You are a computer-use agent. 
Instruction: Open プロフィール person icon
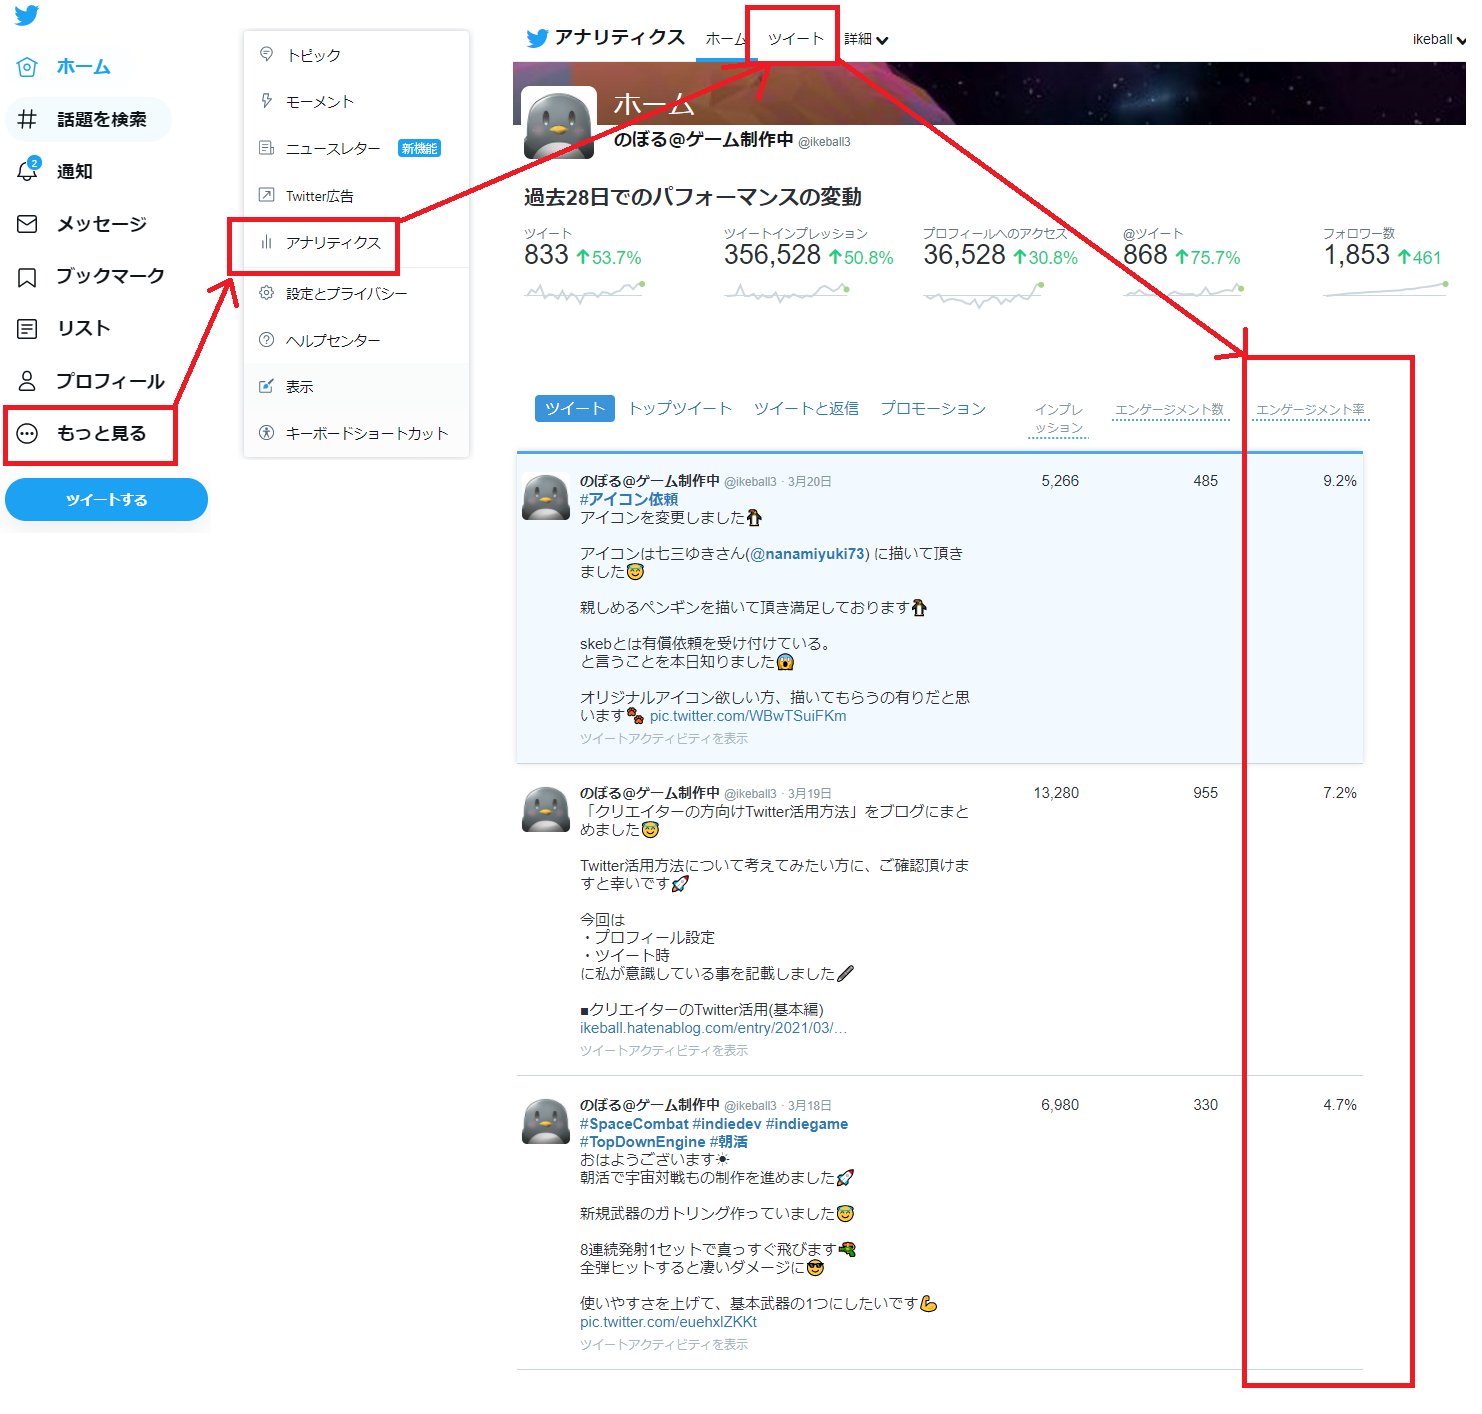pos(27,381)
